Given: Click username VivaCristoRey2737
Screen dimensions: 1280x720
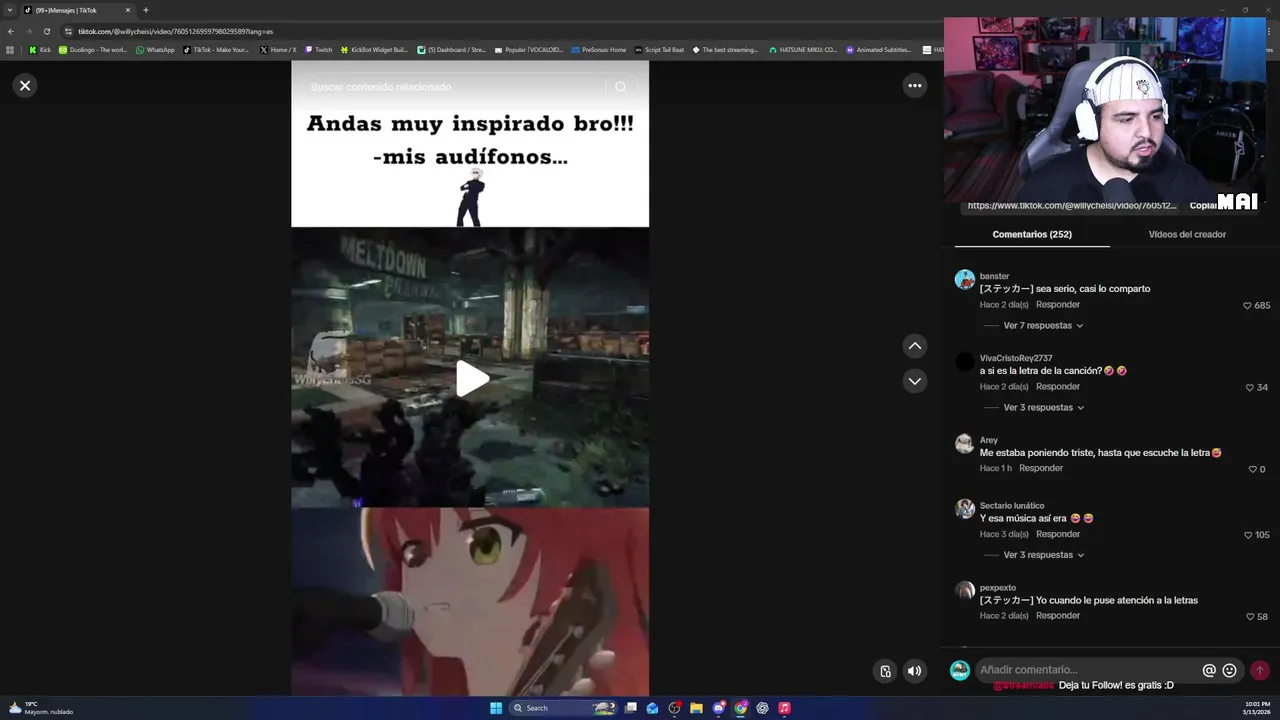Looking at the screenshot, I should pos(1016,358).
